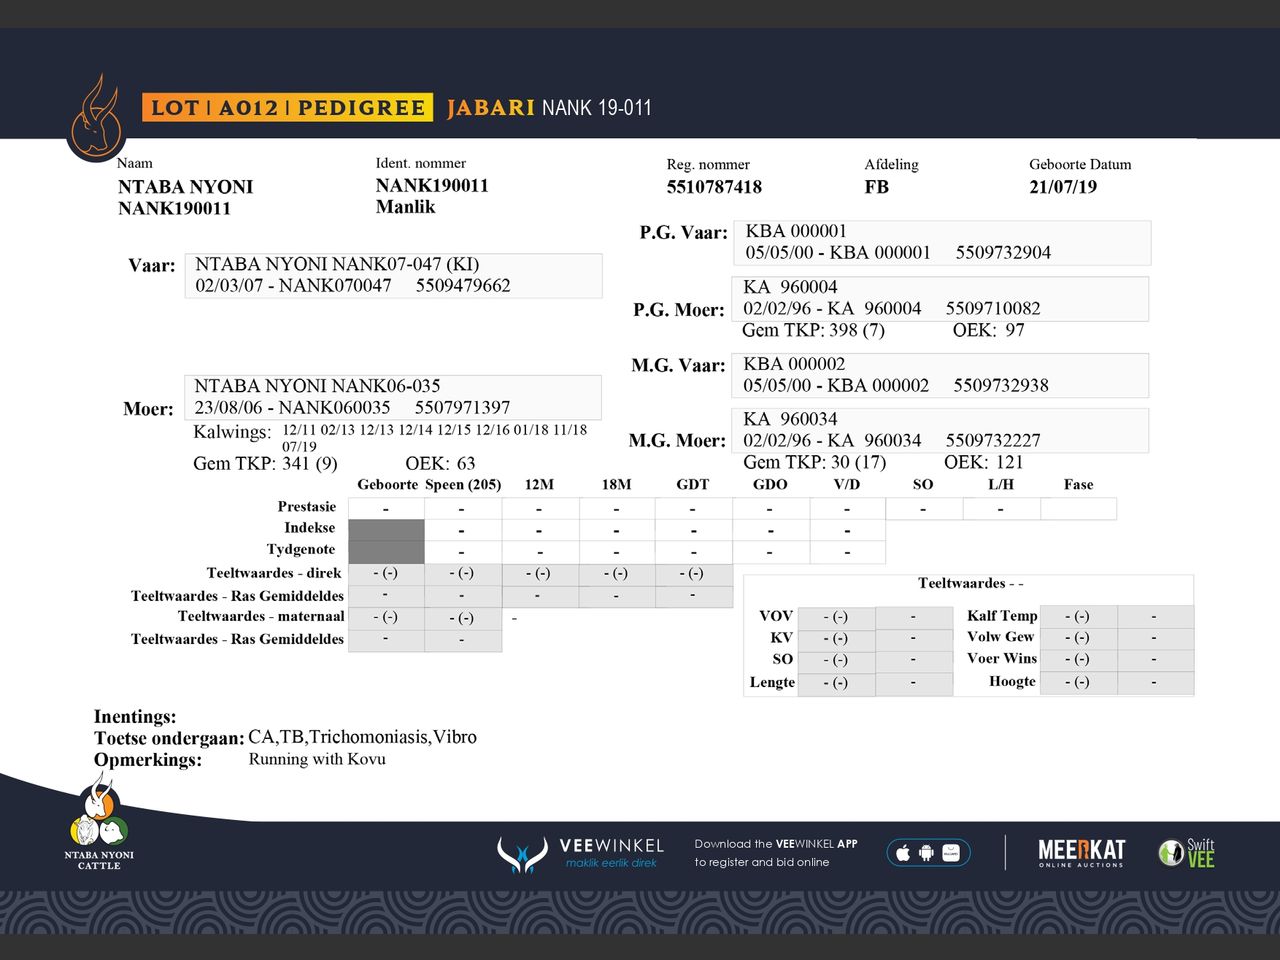This screenshot has height=960, width=1280.
Task: Click the Veewinkel horns logo
Action: coord(522,854)
